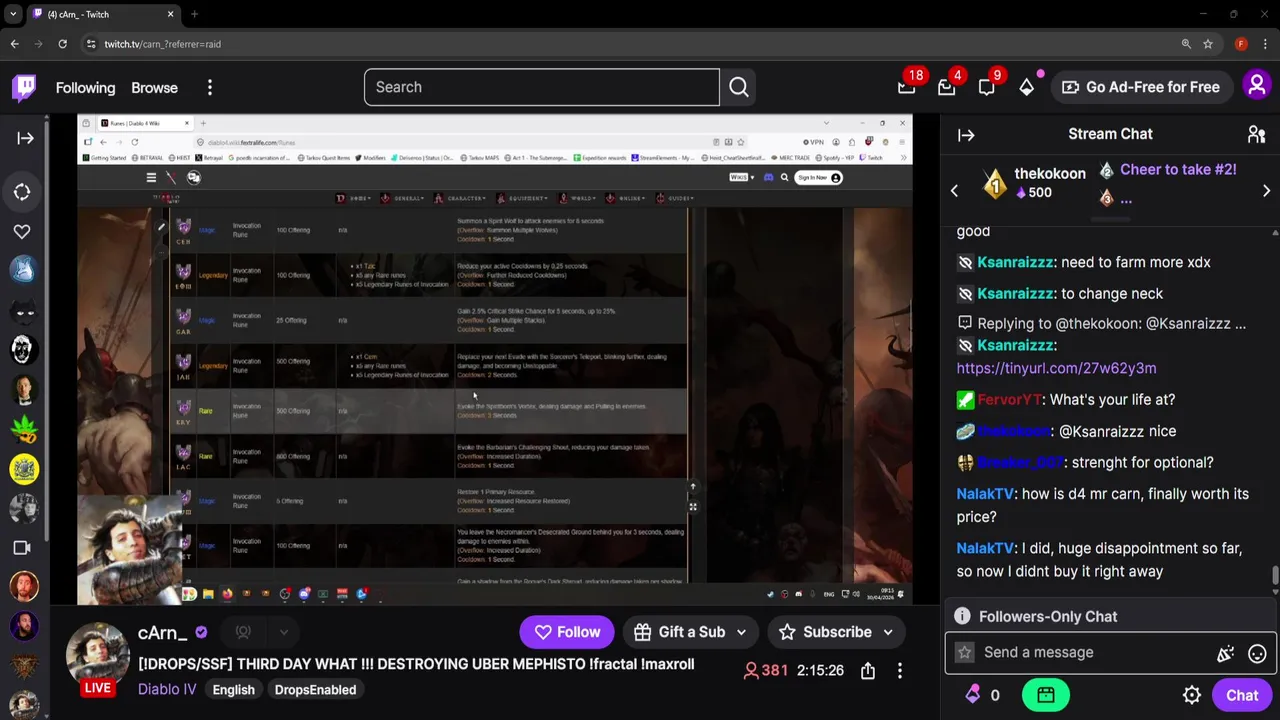The image size is (1280, 720).
Task: Click the DropsEnabled tag
Action: [315, 690]
